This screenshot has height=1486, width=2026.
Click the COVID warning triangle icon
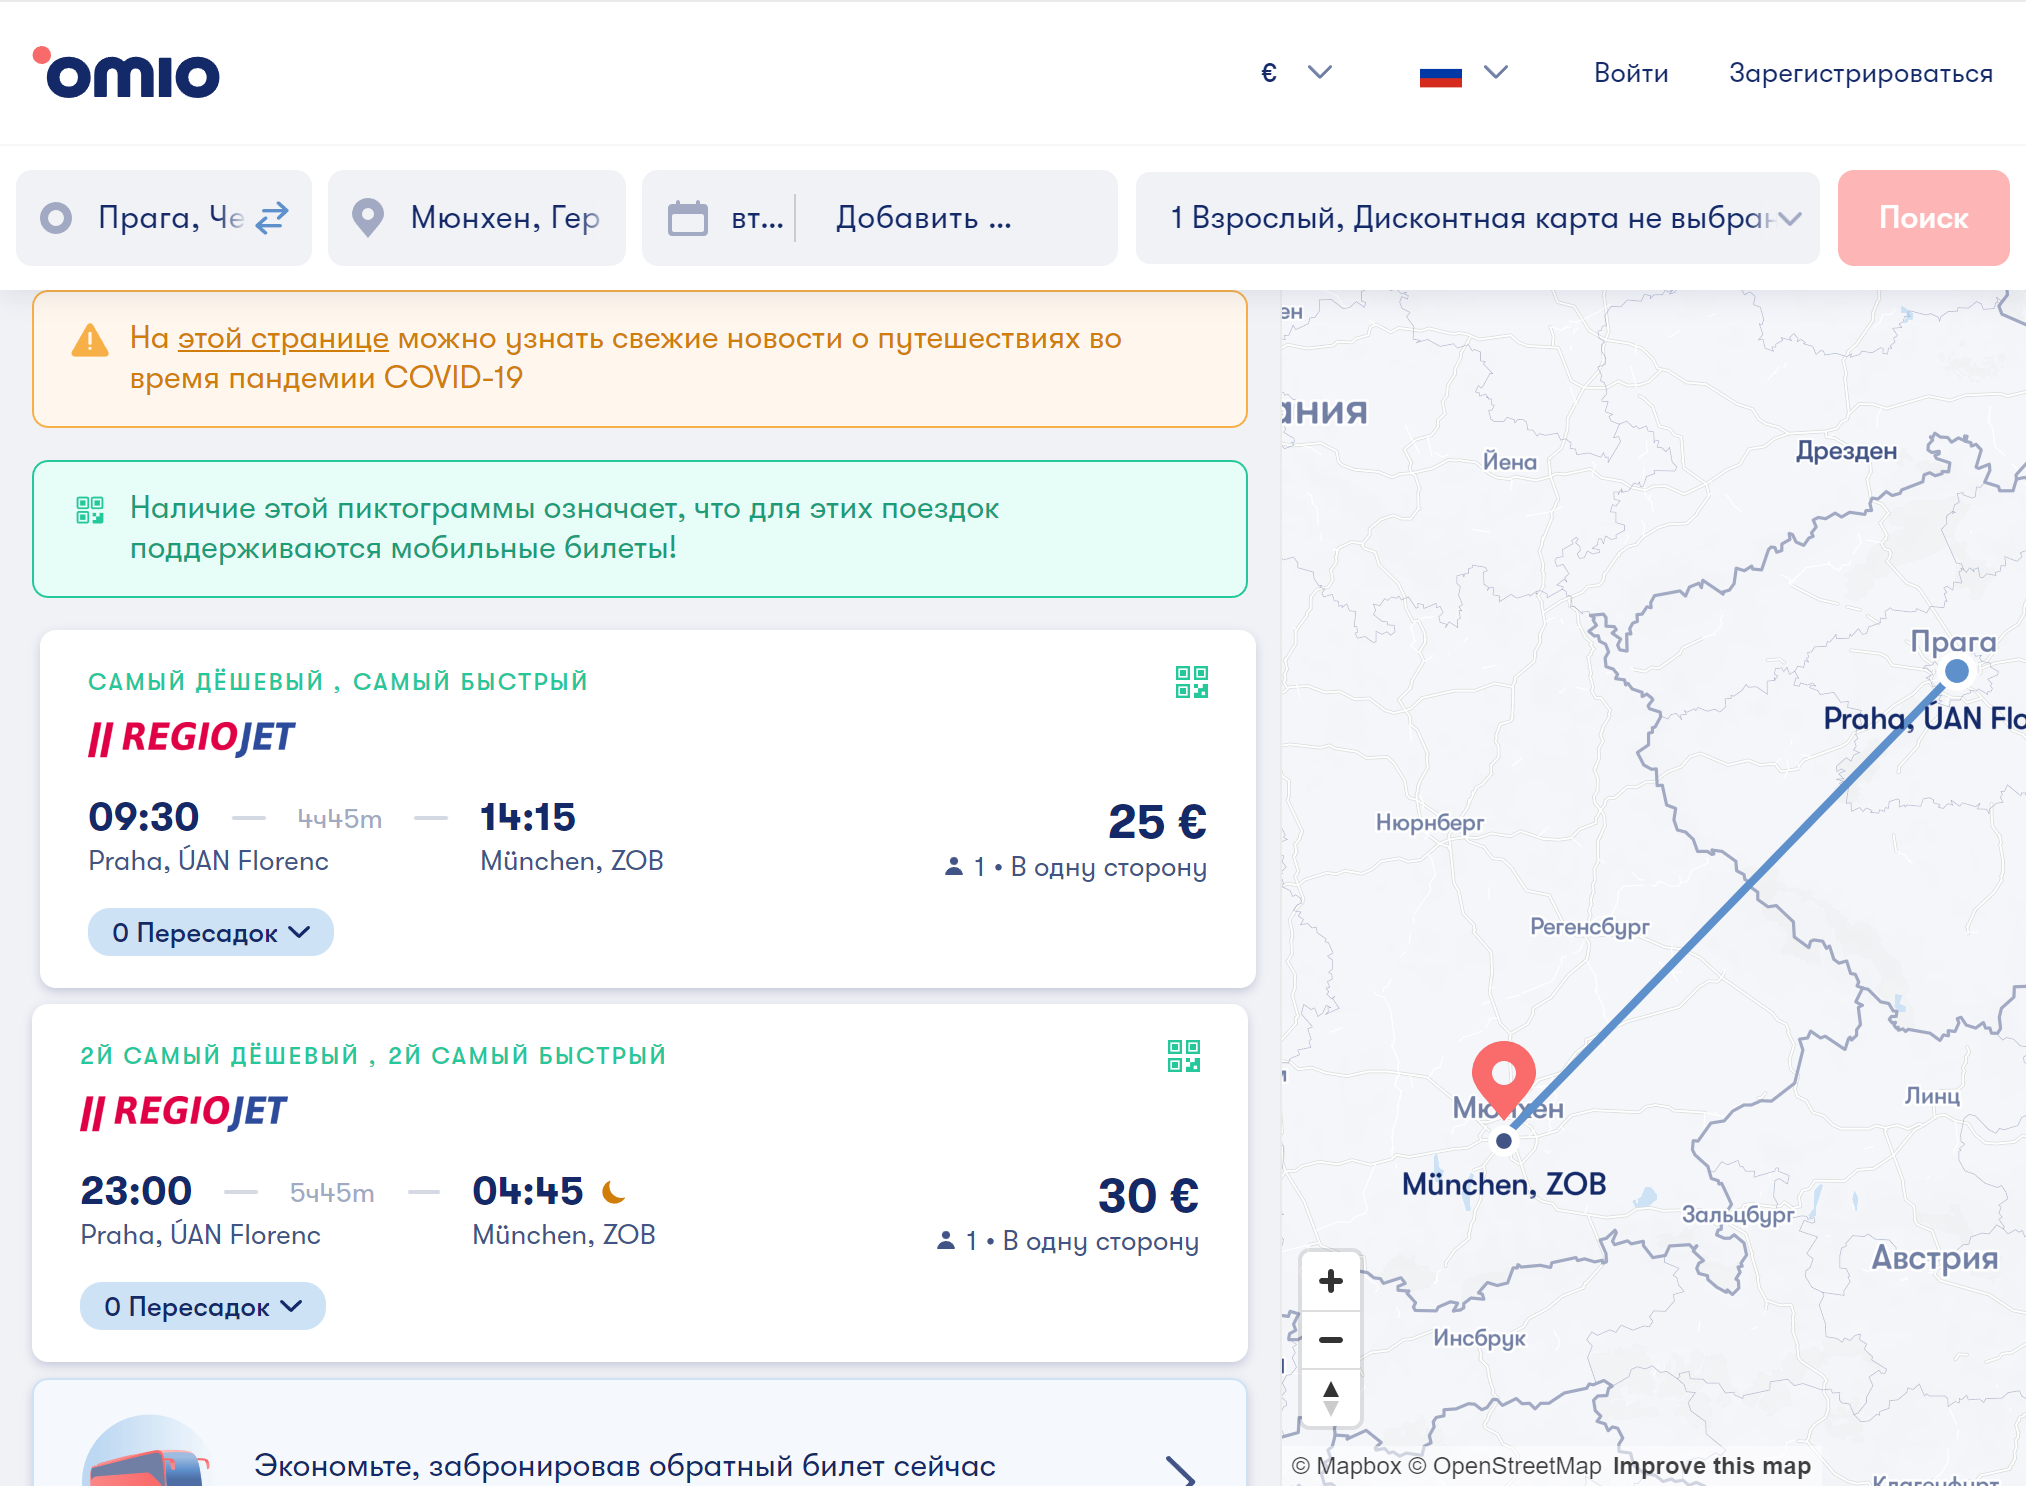click(90, 340)
